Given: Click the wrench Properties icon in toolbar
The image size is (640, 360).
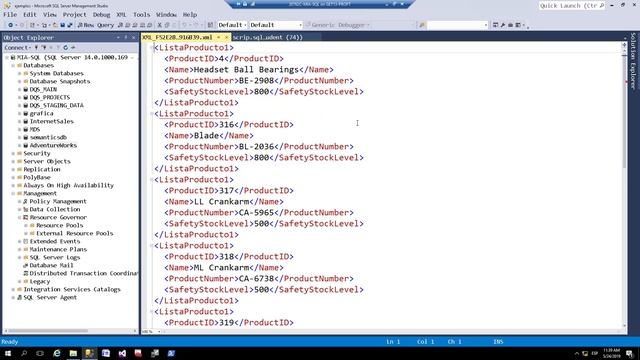Looking at the screenshot, I should tap(502, 25).
